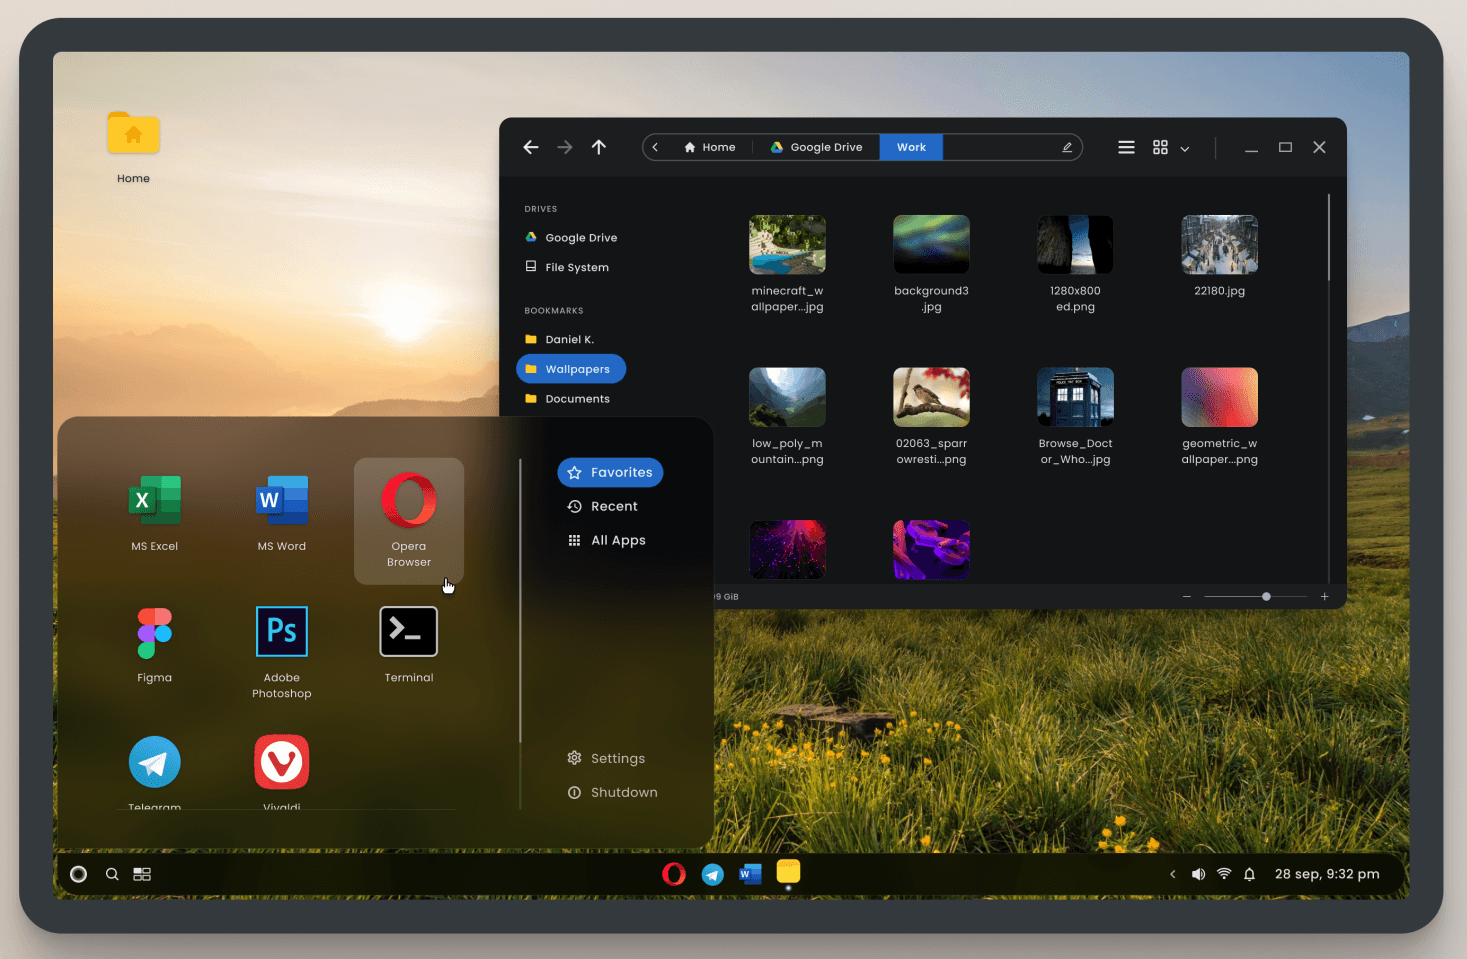Screen dimensions: 1467x959
Task: Switch to Word in the taskbar
Action: click(750, 874)
